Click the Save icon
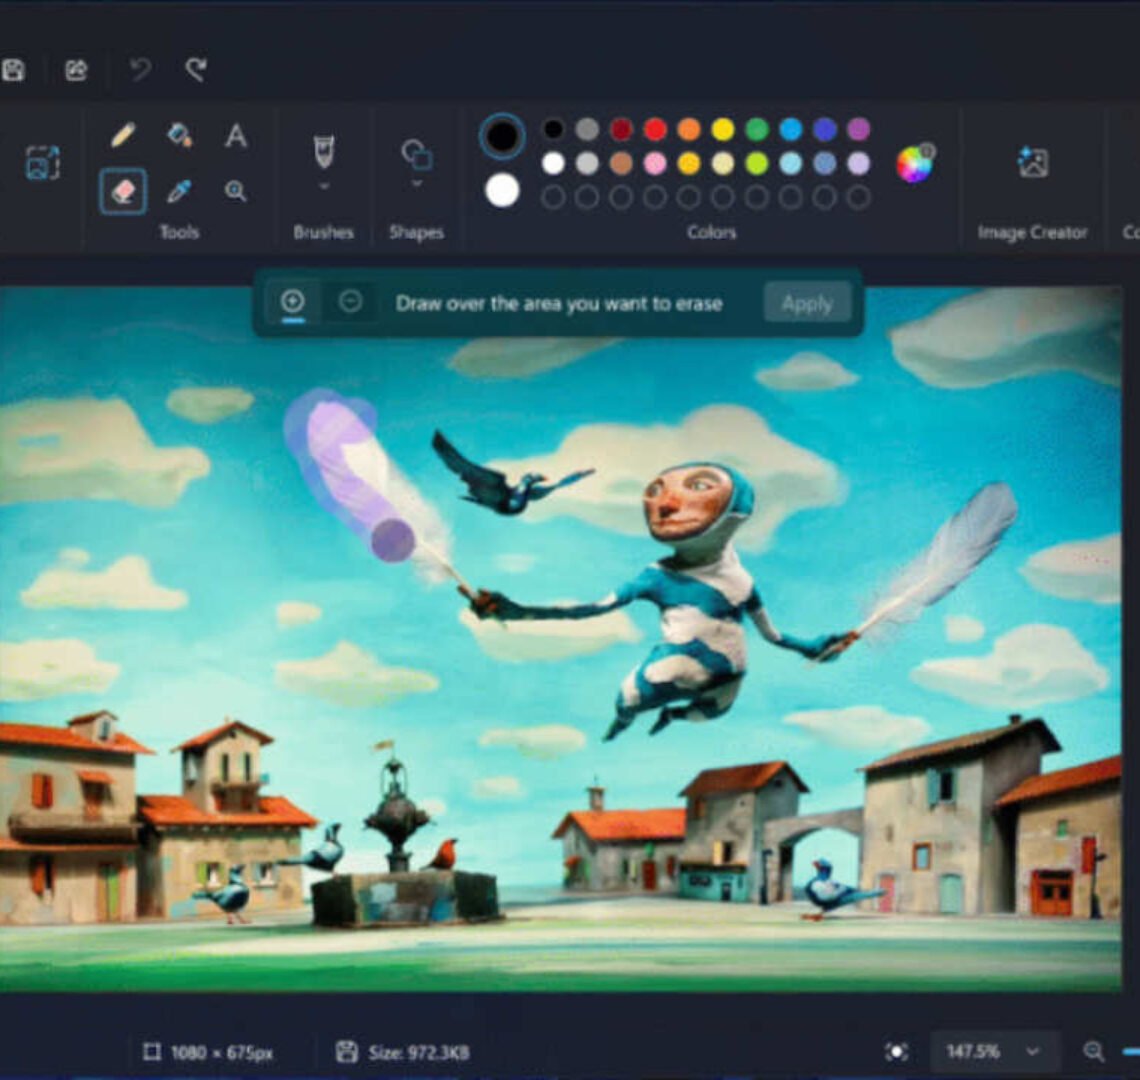 coord(14,70)
